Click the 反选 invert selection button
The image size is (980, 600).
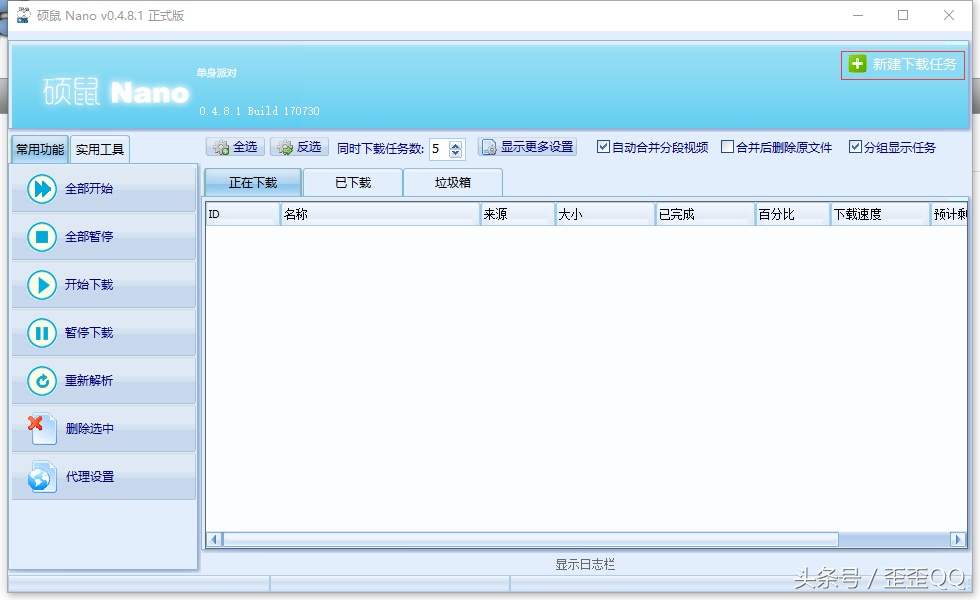[299, 146]
